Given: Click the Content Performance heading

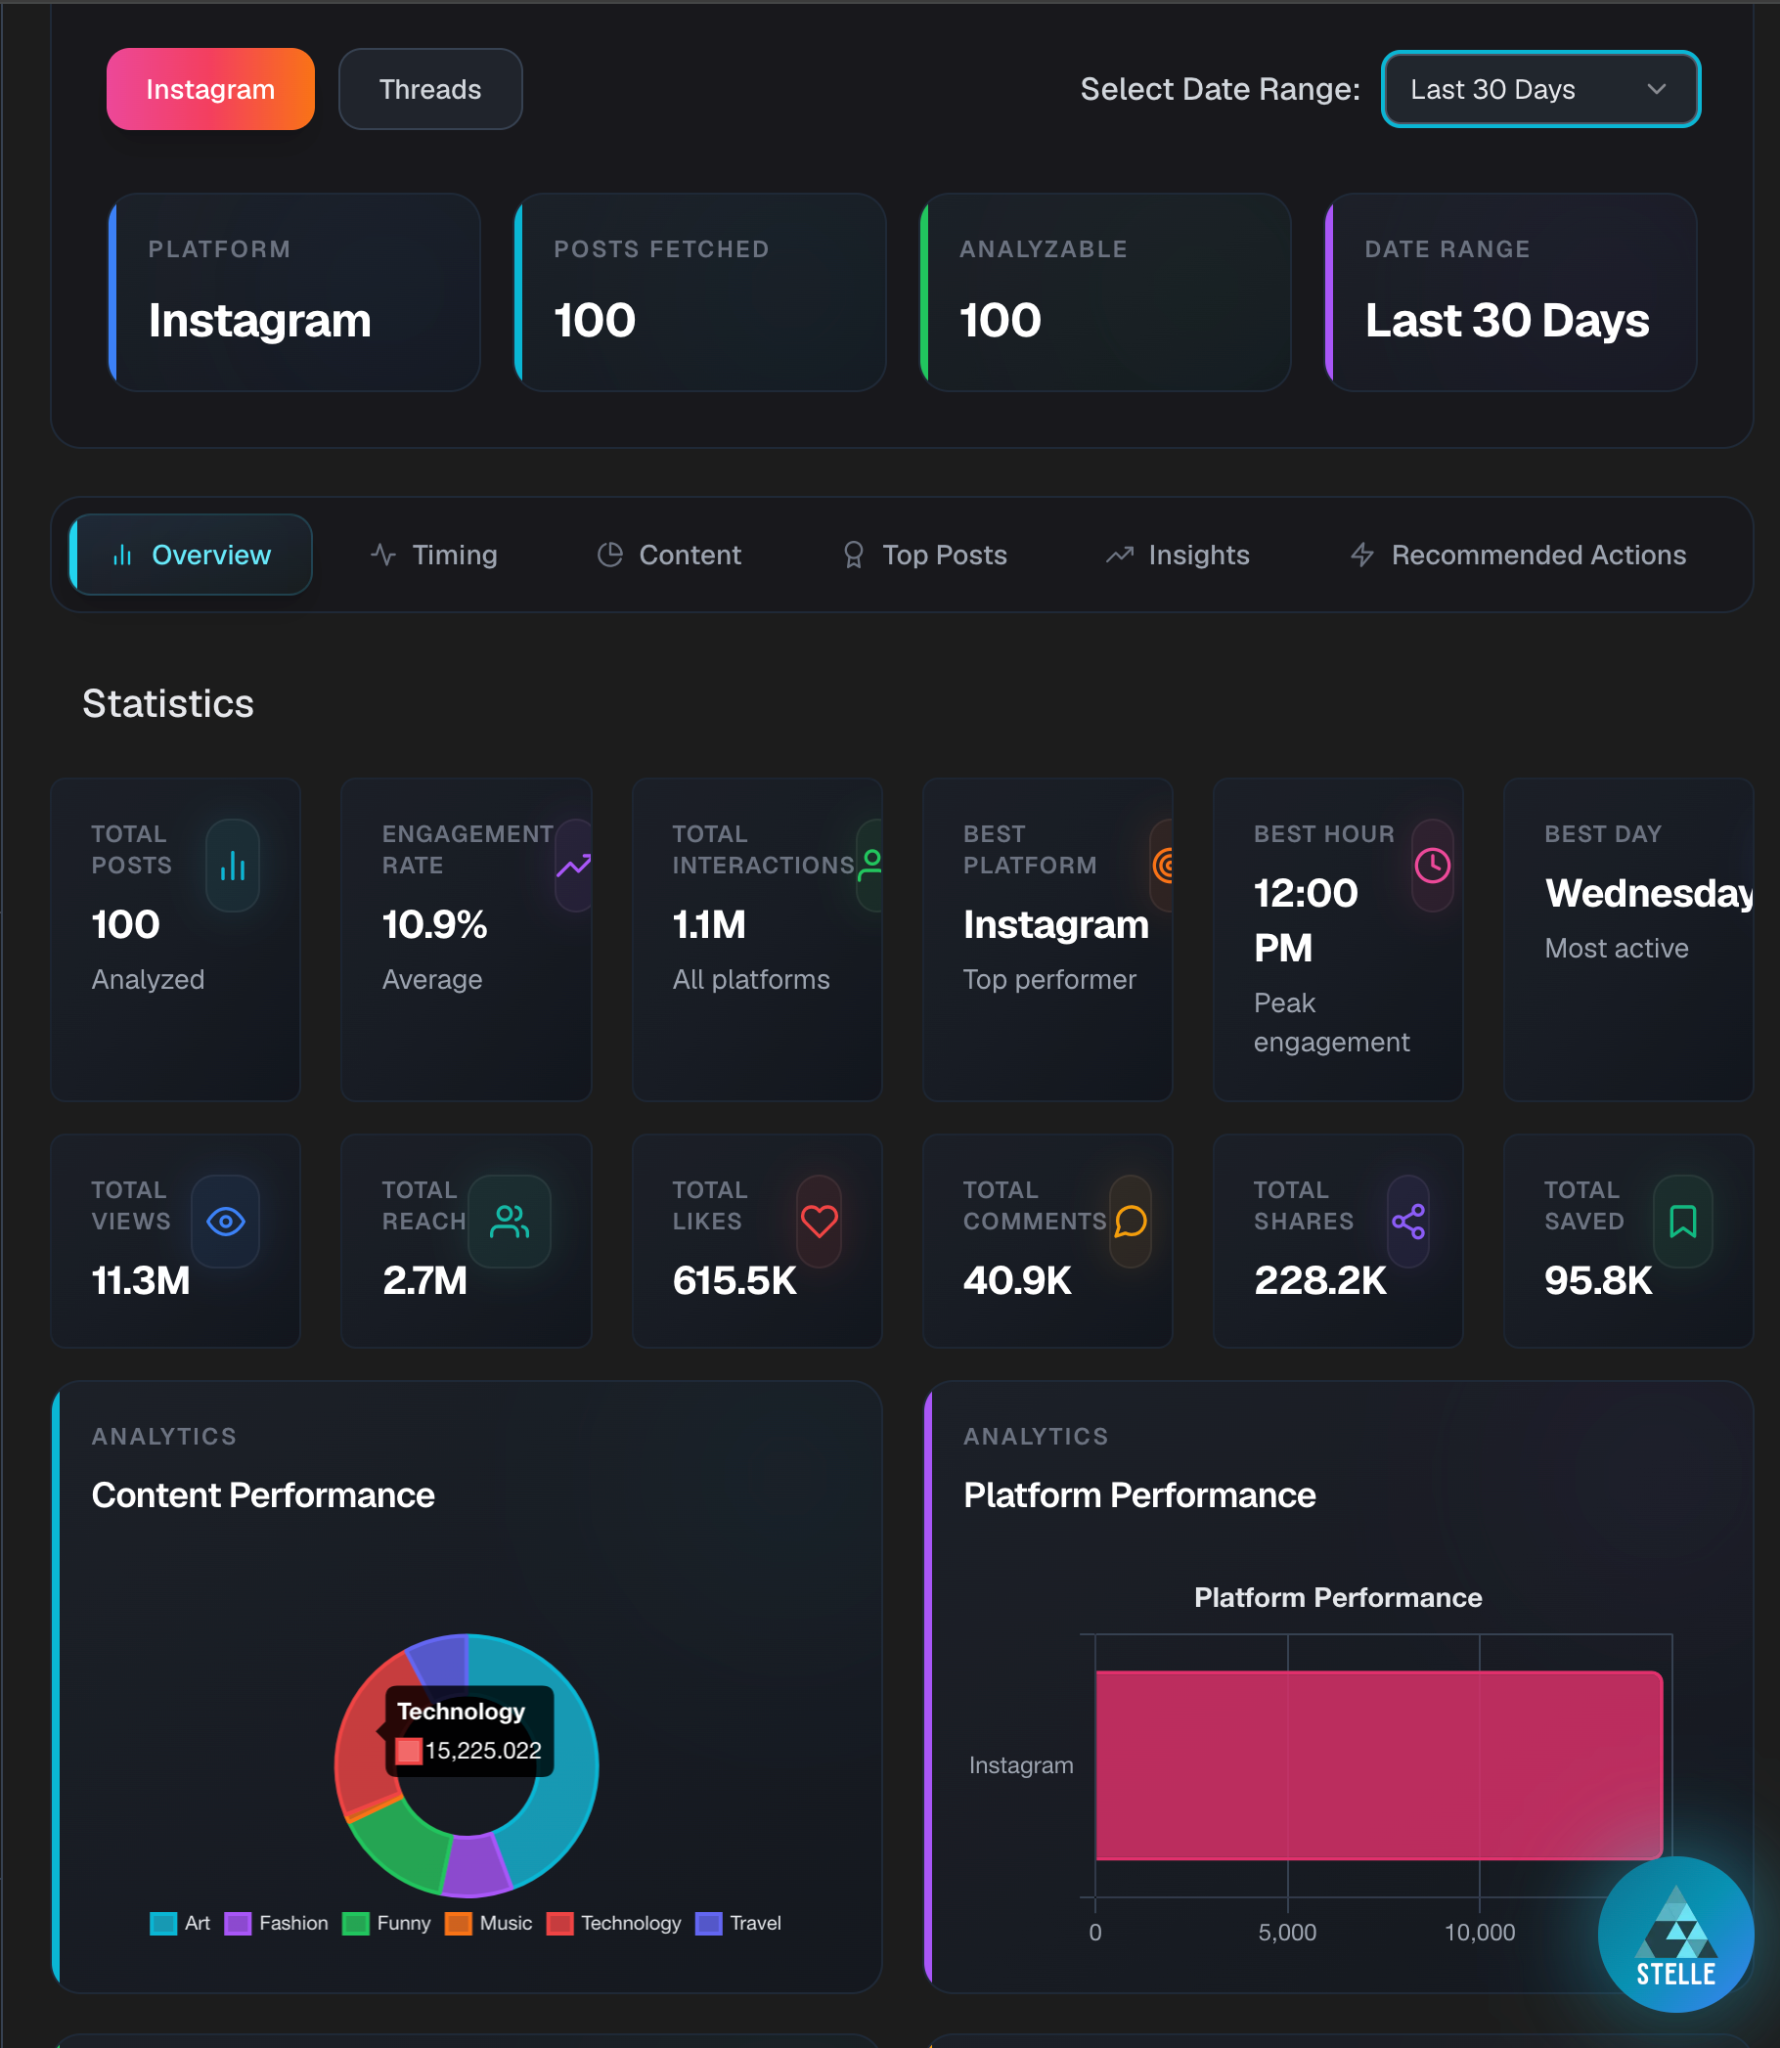Looking at the screenshot, I should (x=263, y=1495).
